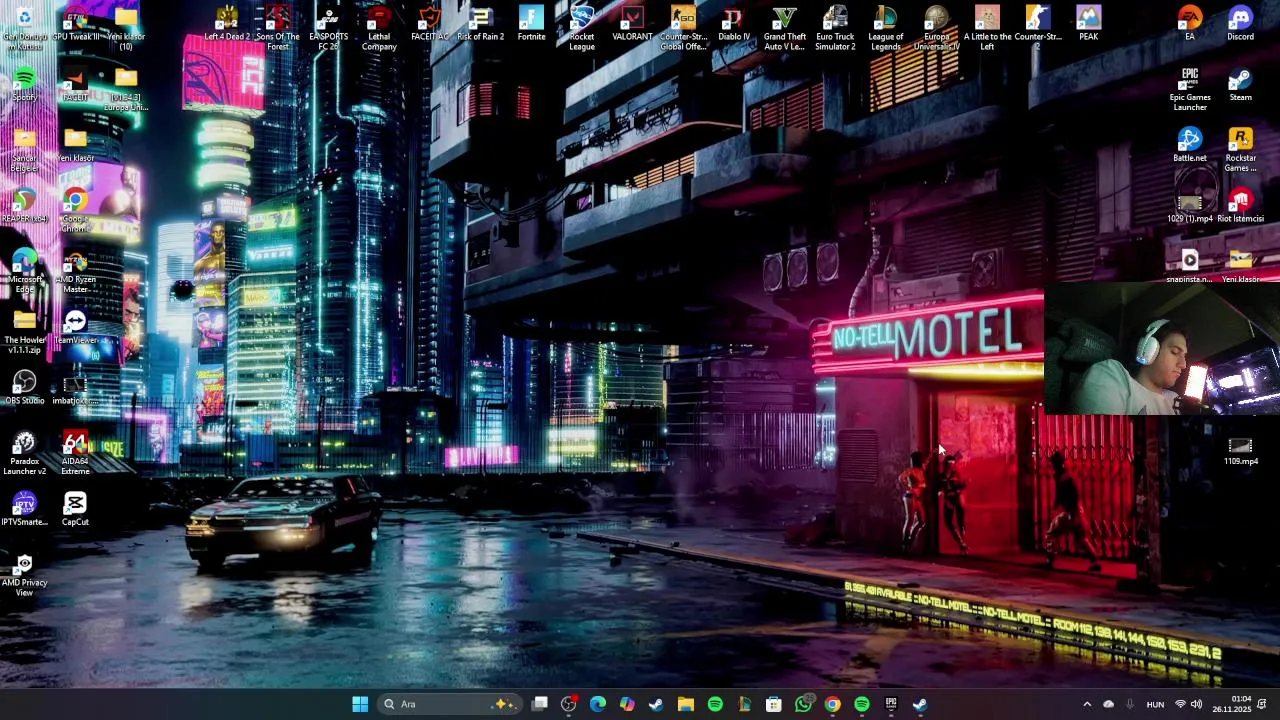The height and width of the screenshot is (720, 1280).
Task: Open Microsoft Store from the taskbar
Action: pyautogui.click(x=774, y=704)
